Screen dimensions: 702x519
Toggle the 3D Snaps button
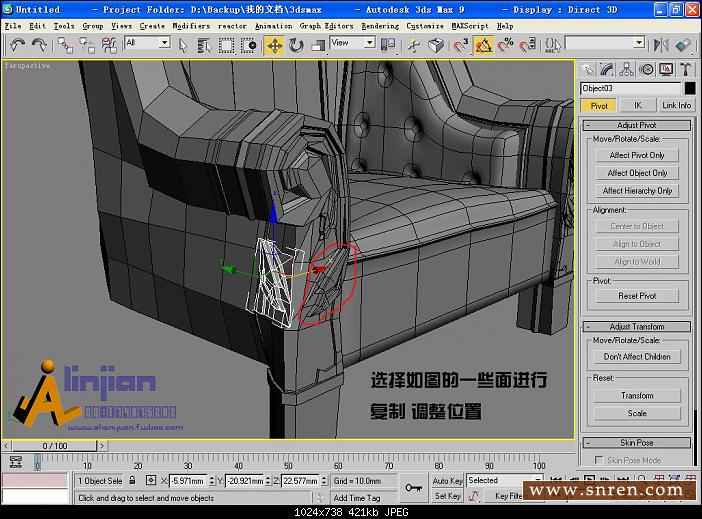pyautogui.click(x=461, y=45)
